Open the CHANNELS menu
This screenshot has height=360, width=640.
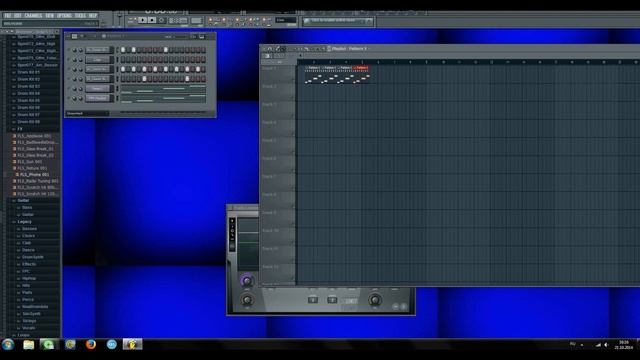33,16
